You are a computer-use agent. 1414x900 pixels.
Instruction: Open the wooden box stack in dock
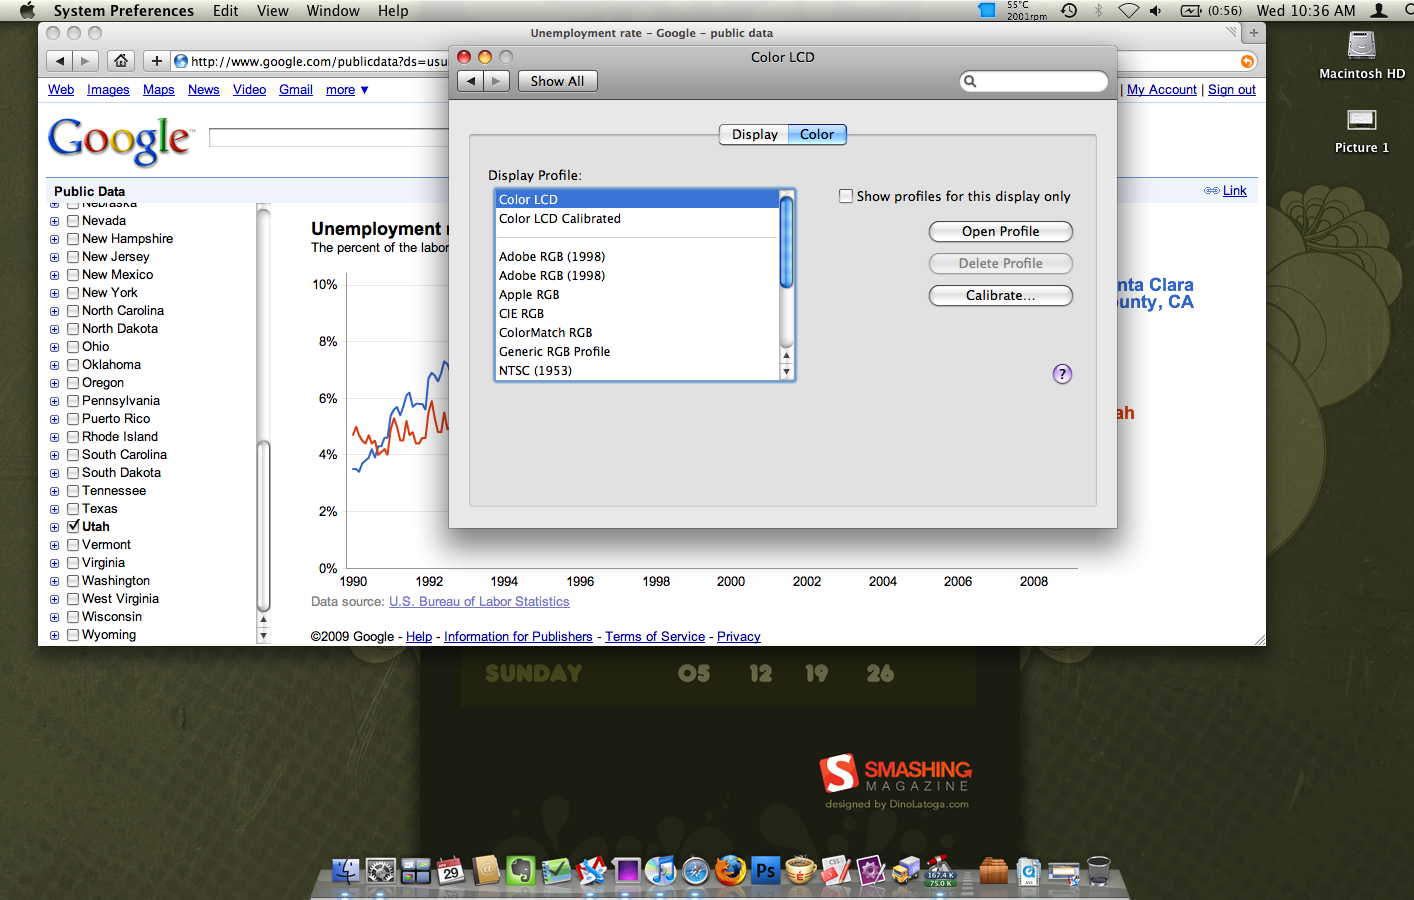point(993,871)
